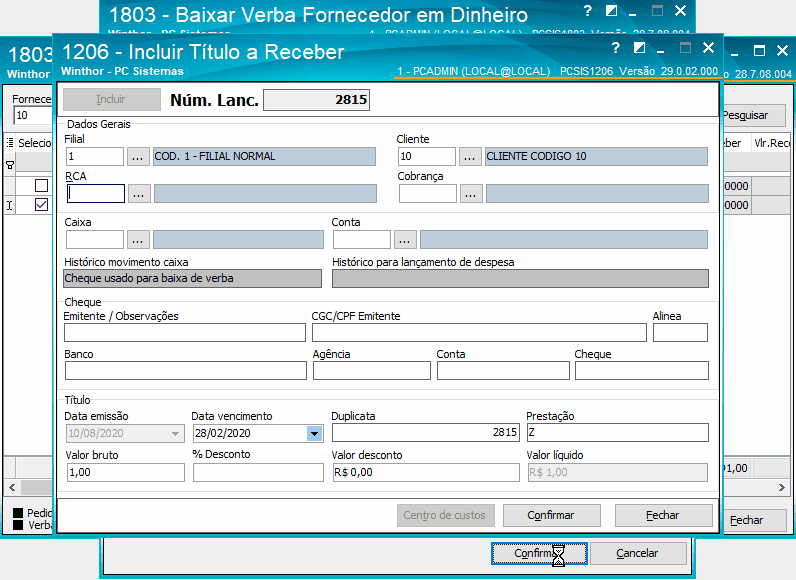Open Cliente lookup ellipsis button

coord(470,156)
